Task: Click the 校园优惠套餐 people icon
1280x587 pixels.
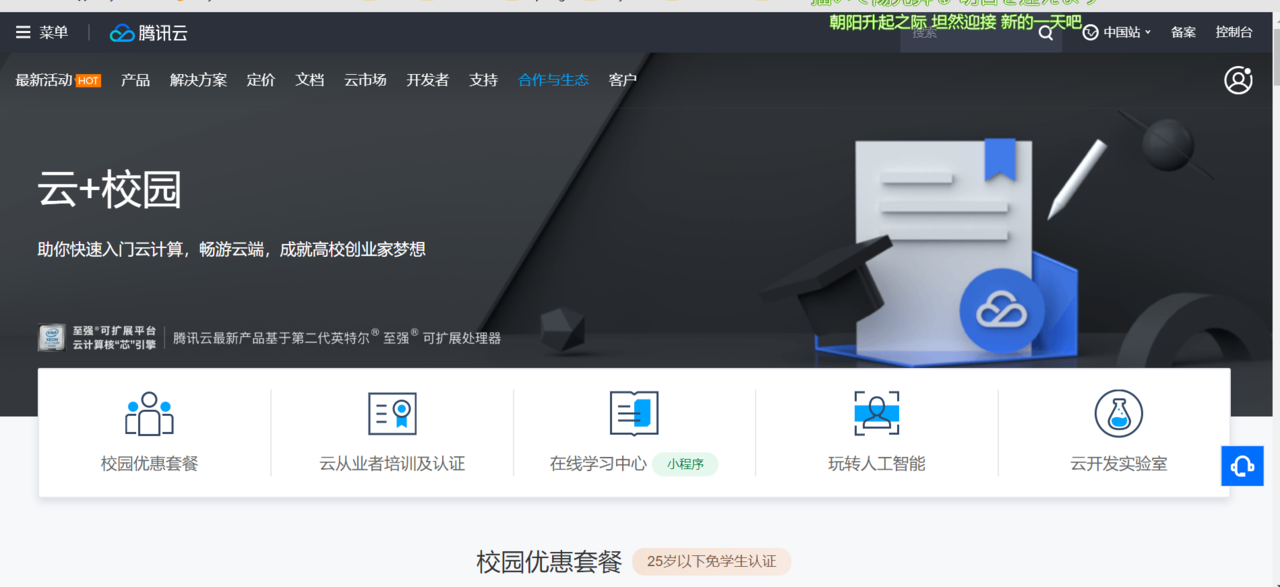Action: coord(150,414)
